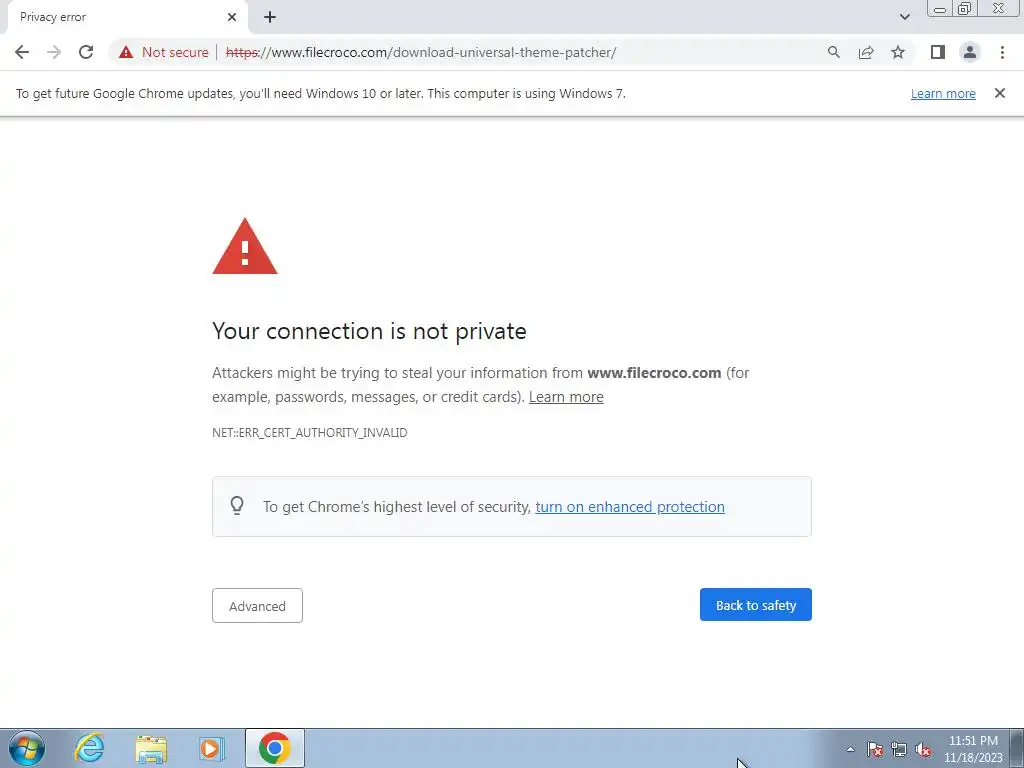Click the lightbulb icon in security tip box
Viewport: 1024px width, 768px height.
tap(237, 505)
